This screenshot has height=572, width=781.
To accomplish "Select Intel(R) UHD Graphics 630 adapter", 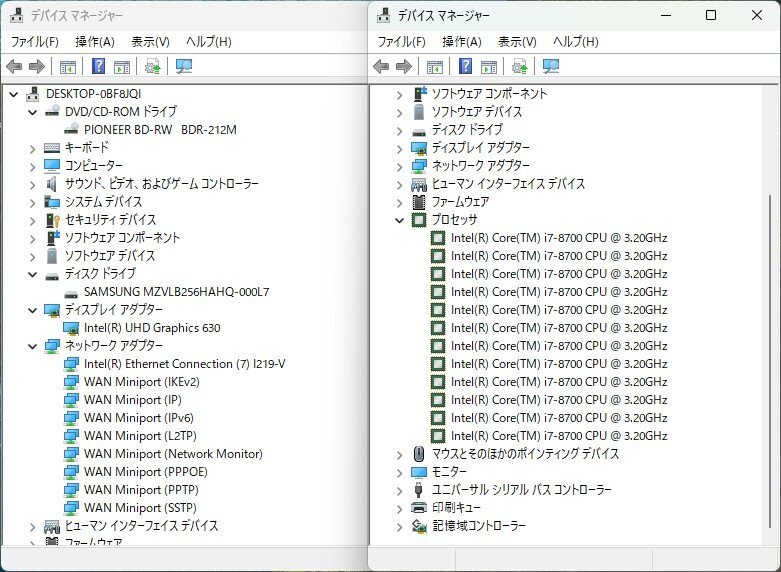I will [152, 328].
